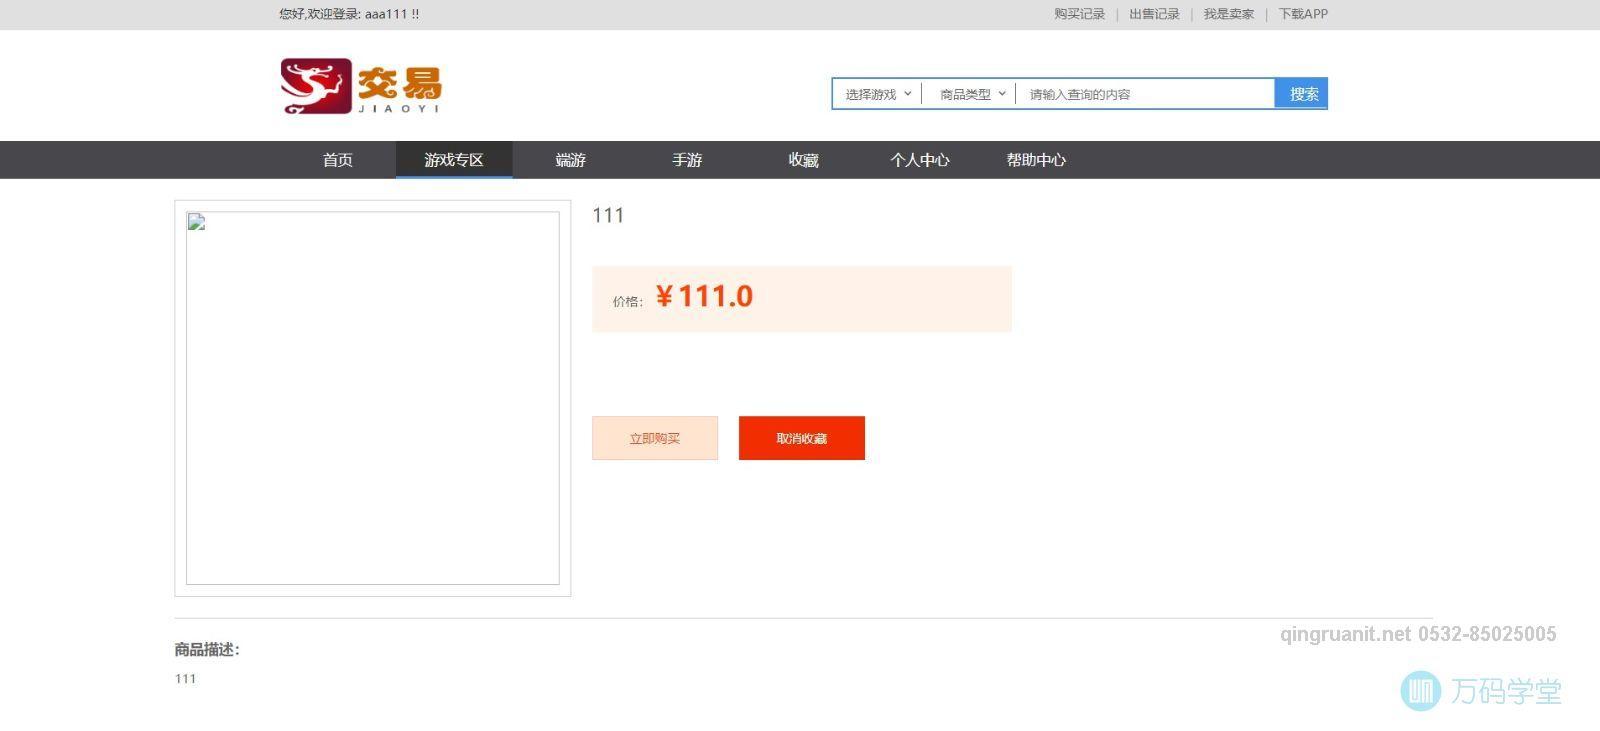1600x731 pixels.
Task: Open 我是卖家 link
Action: coord(1228,14)
